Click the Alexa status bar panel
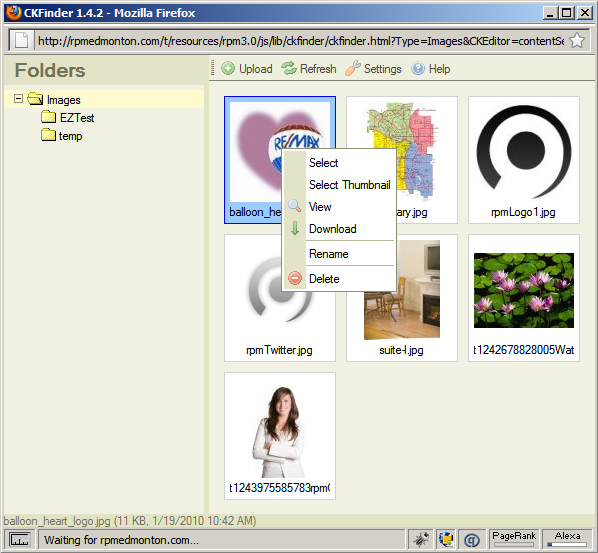 coord(567,539)
